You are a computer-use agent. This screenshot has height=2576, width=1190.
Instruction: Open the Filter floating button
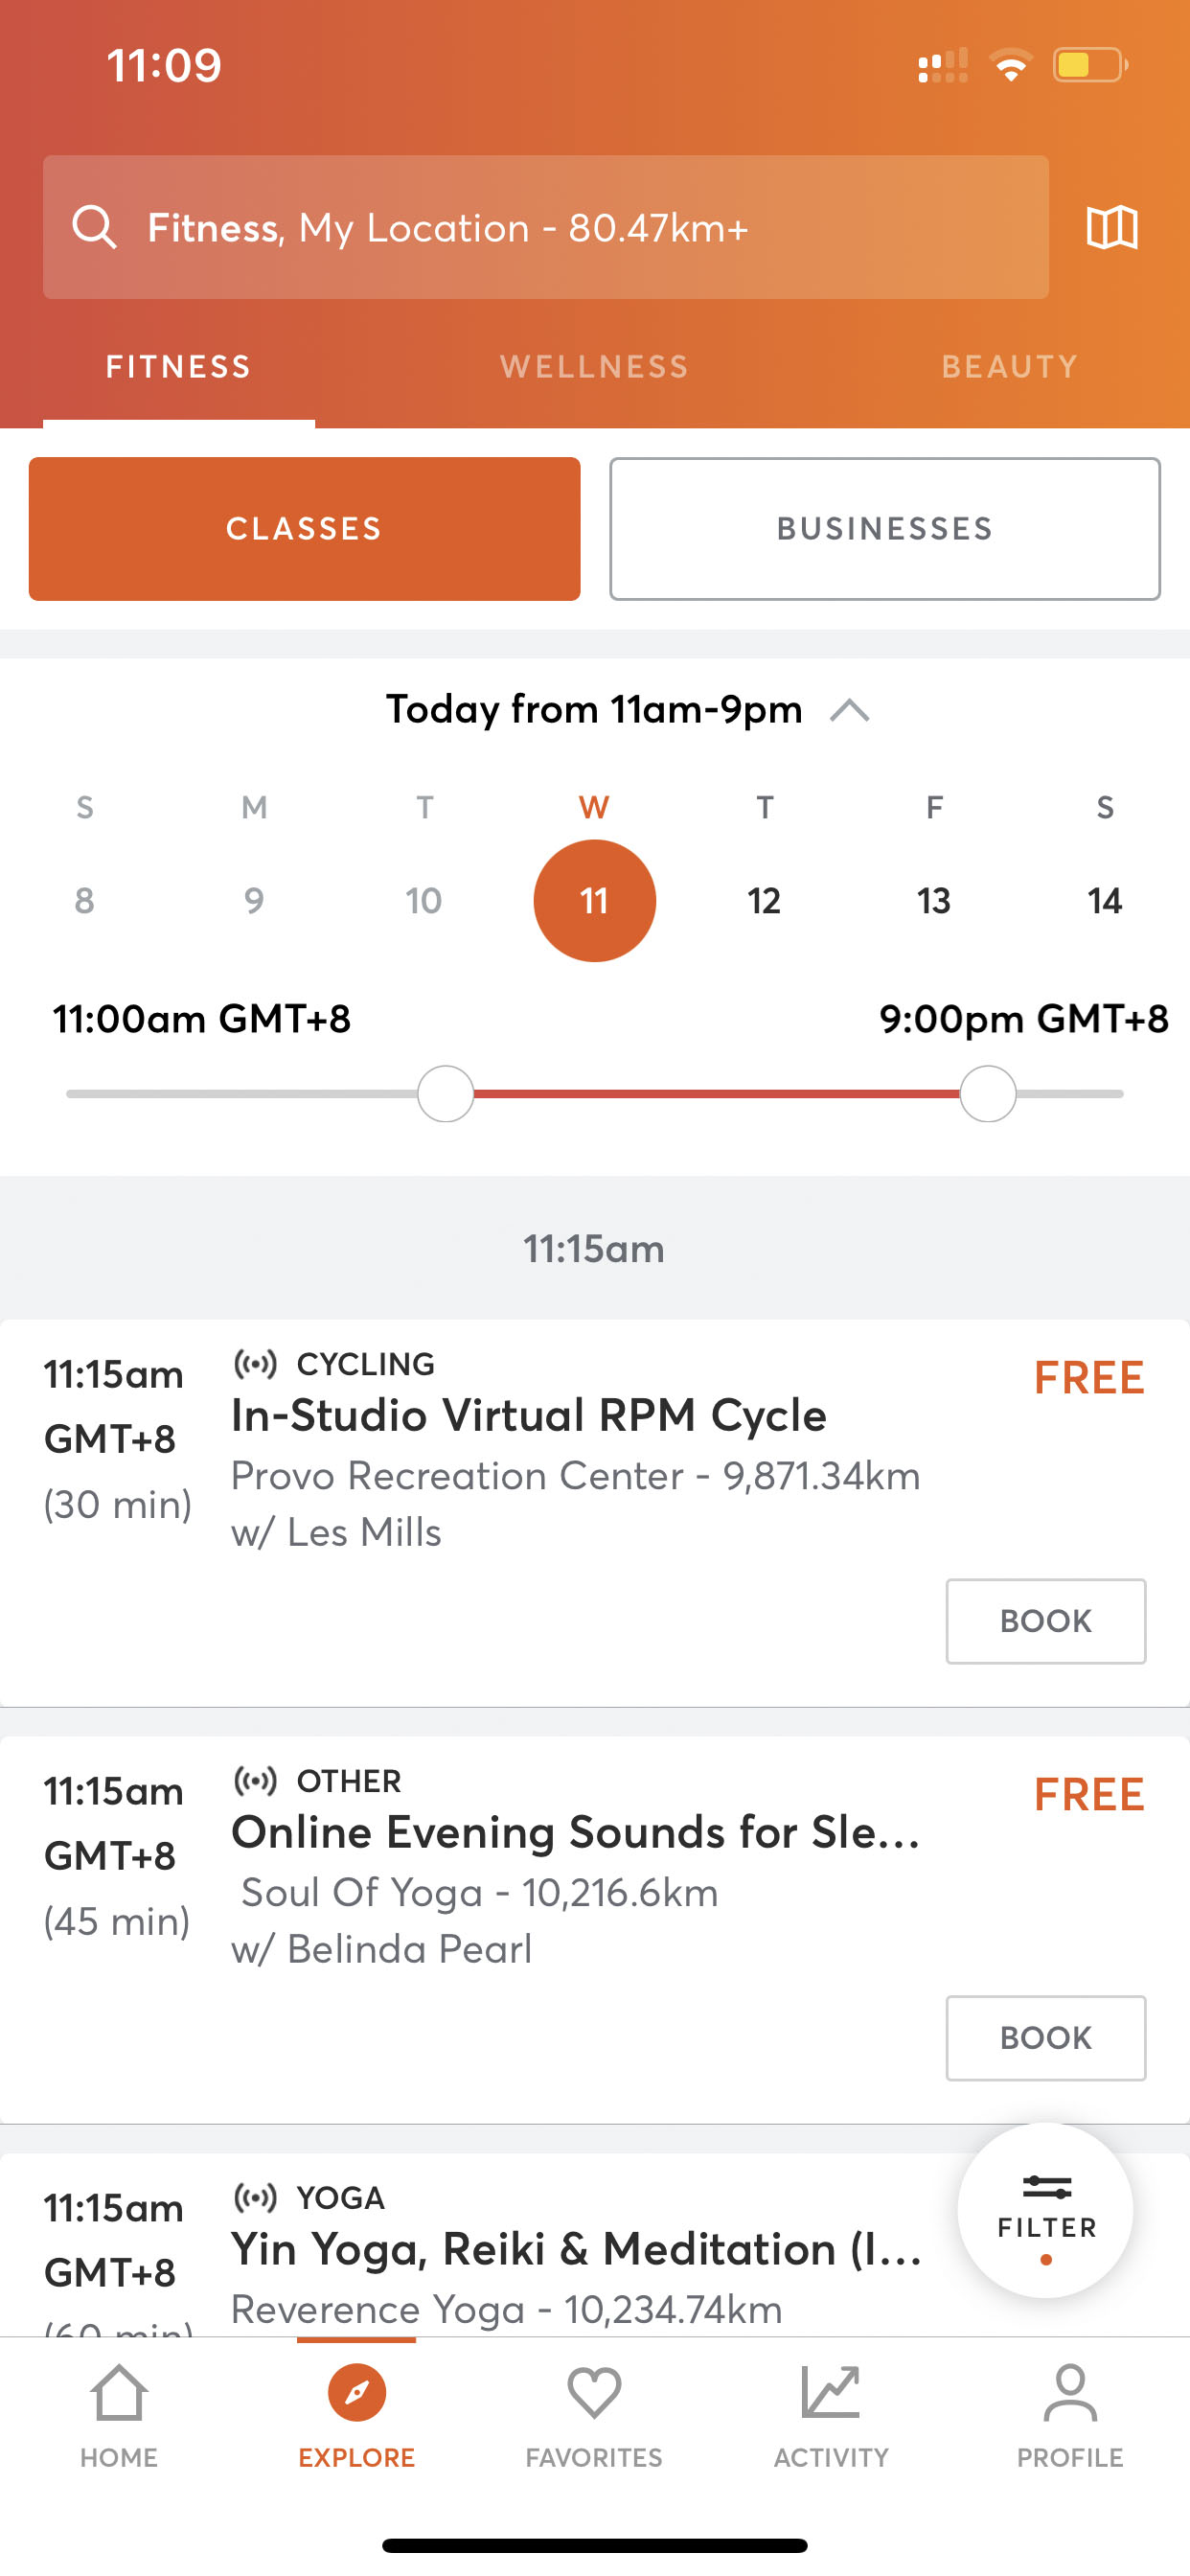(x=1045, y=2210)
